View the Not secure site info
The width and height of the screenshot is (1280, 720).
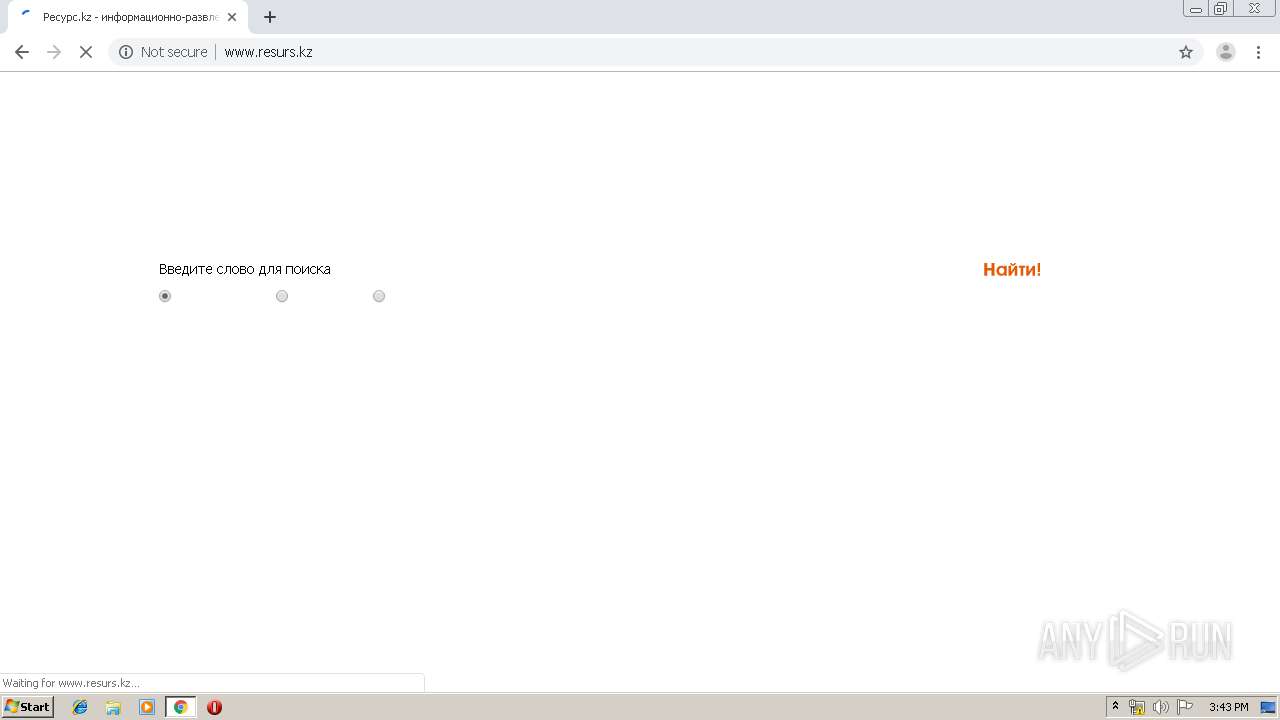pyautogui.click(x=163, y=52)
